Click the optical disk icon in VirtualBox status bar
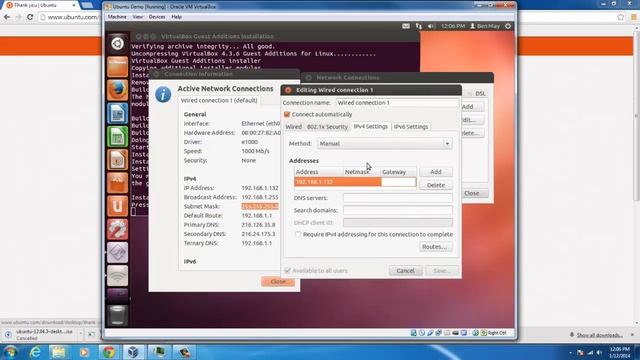This screenshot has width=640, height=360. (x=422, y=333)
